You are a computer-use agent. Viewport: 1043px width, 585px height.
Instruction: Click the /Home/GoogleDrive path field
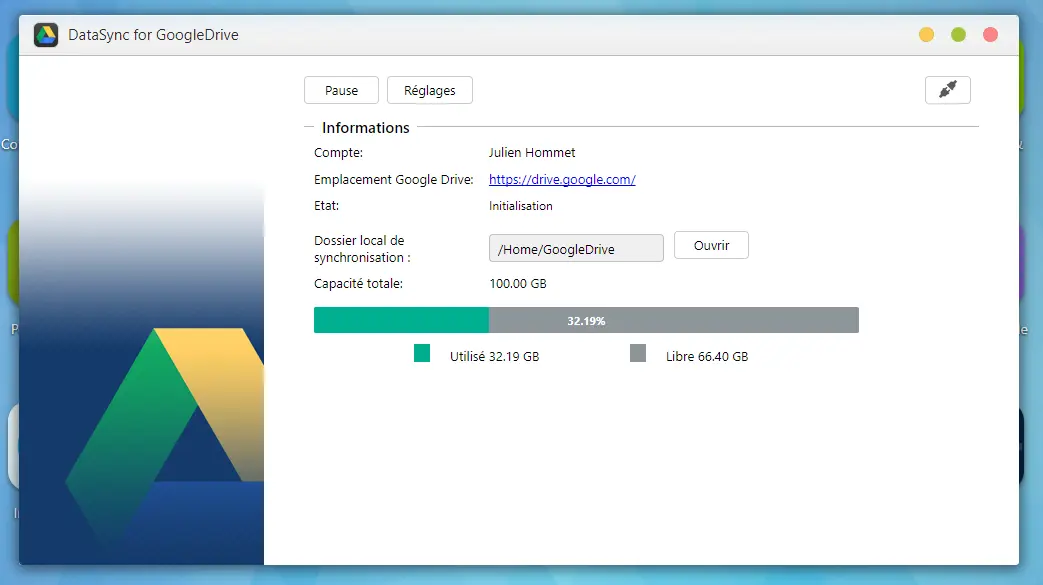click(575, 248)
